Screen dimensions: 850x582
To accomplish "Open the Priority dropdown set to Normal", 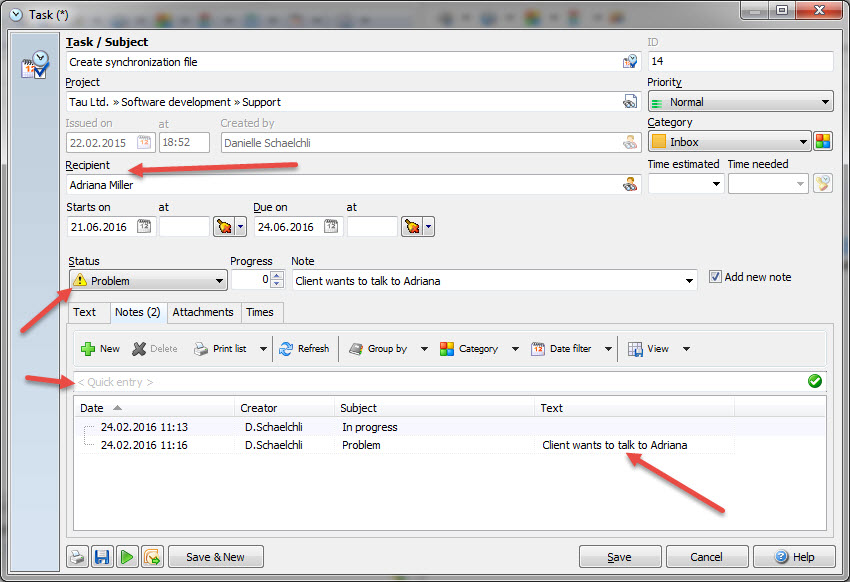I will pos(825,102).
